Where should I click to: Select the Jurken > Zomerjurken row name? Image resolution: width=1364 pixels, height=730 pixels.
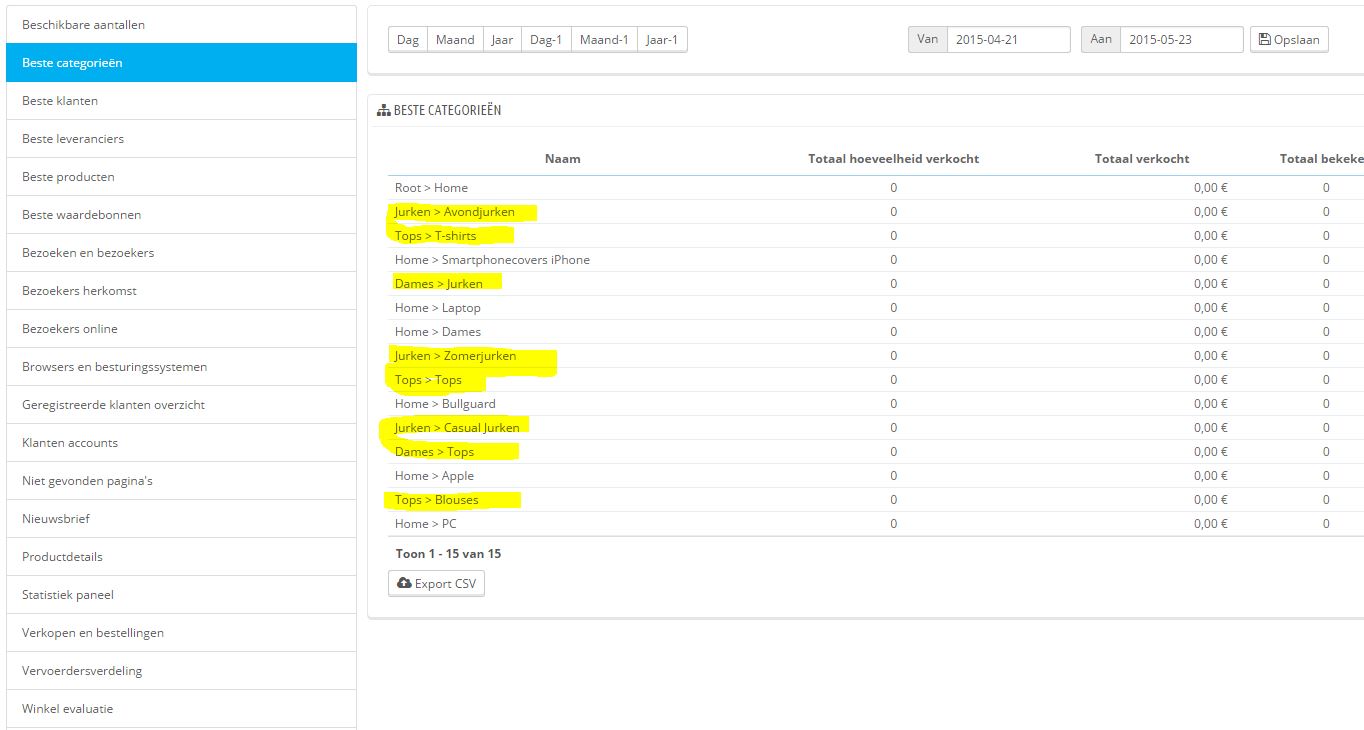456,356
